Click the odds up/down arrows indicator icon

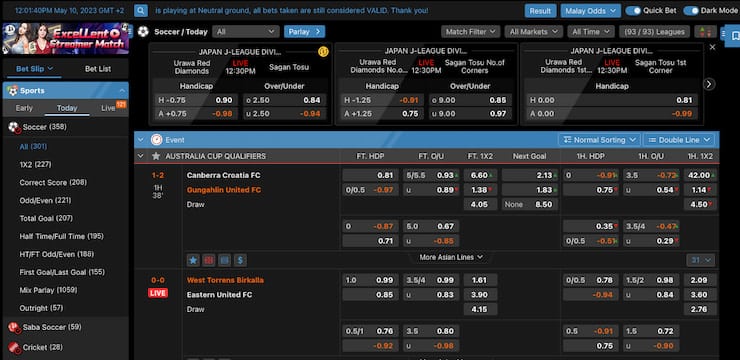pyautogui.click(x=705, y=32)
